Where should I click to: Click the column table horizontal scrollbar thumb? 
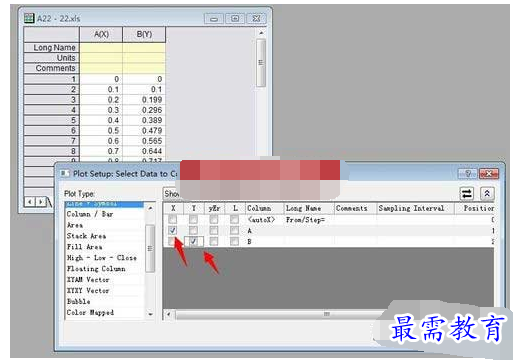(326, 314)
